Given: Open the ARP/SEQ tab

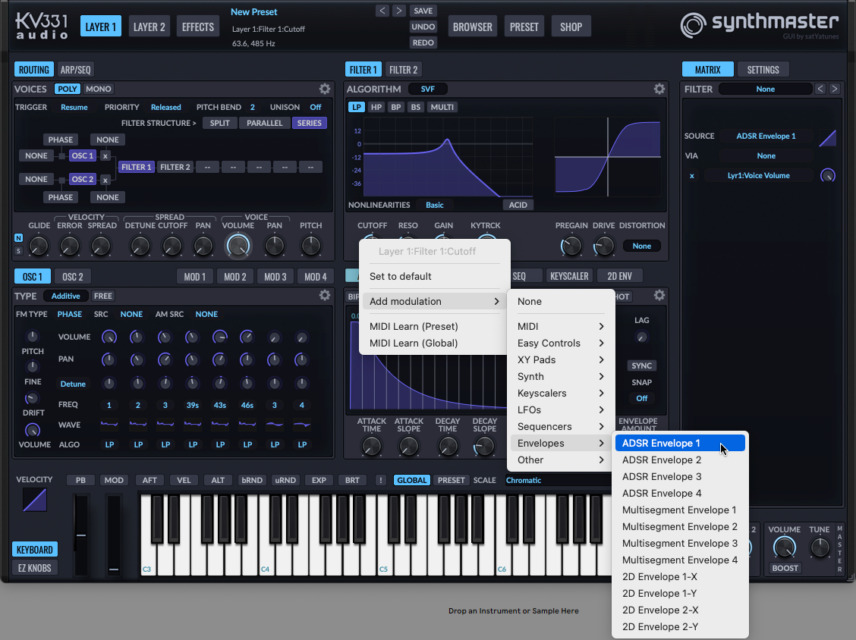Looking at the screenshot, I should coord(75,70).
